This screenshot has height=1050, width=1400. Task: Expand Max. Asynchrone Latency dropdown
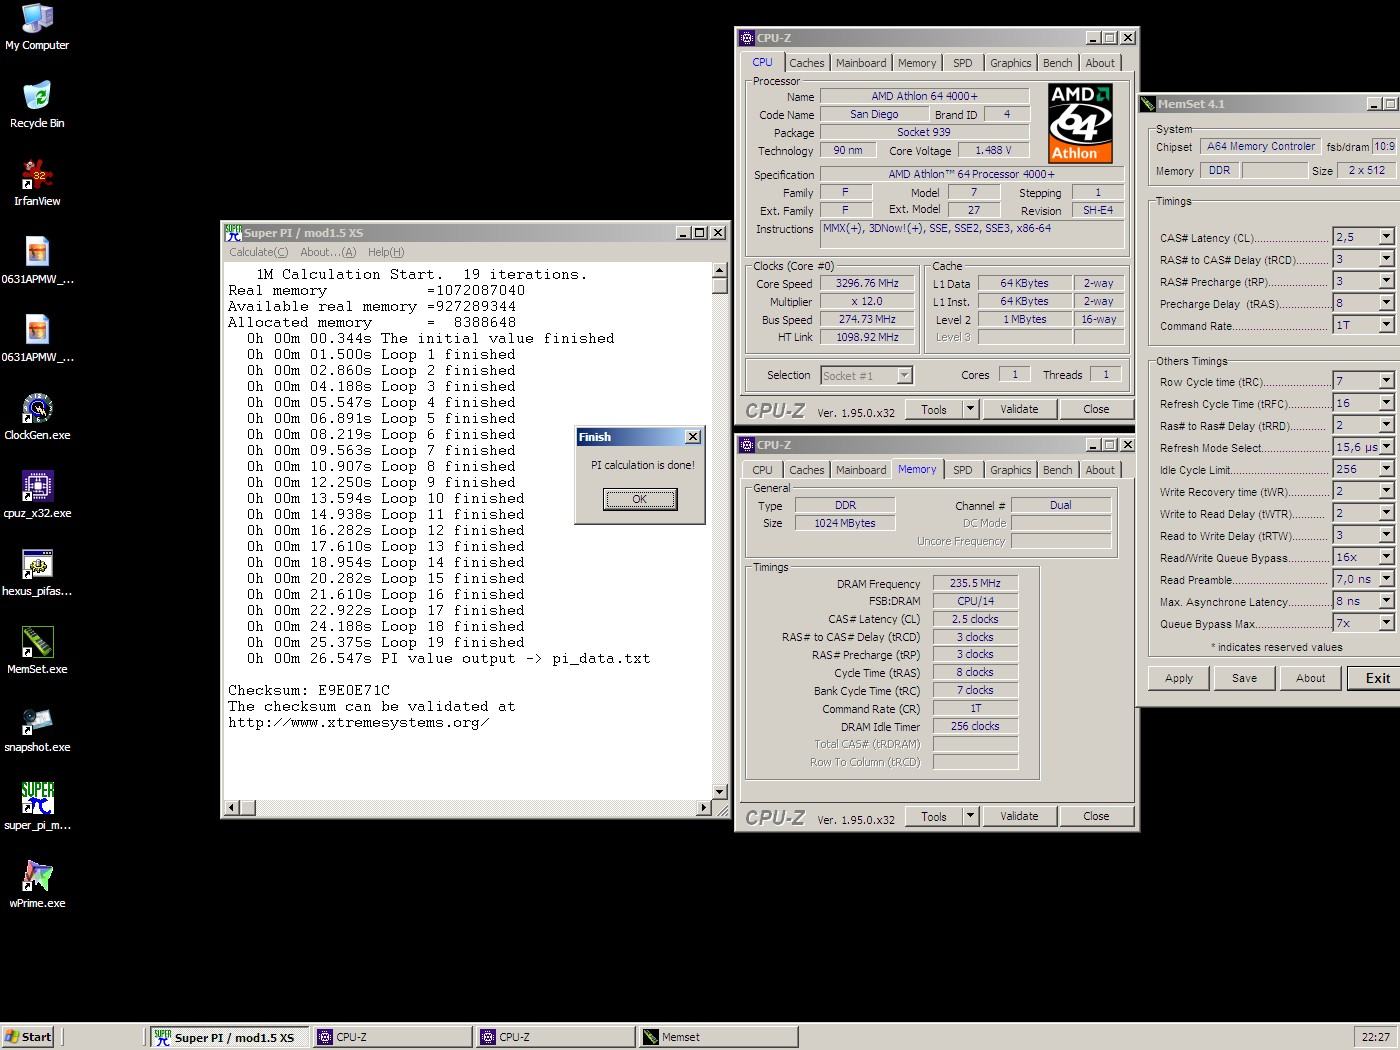tap(1386, 601)
